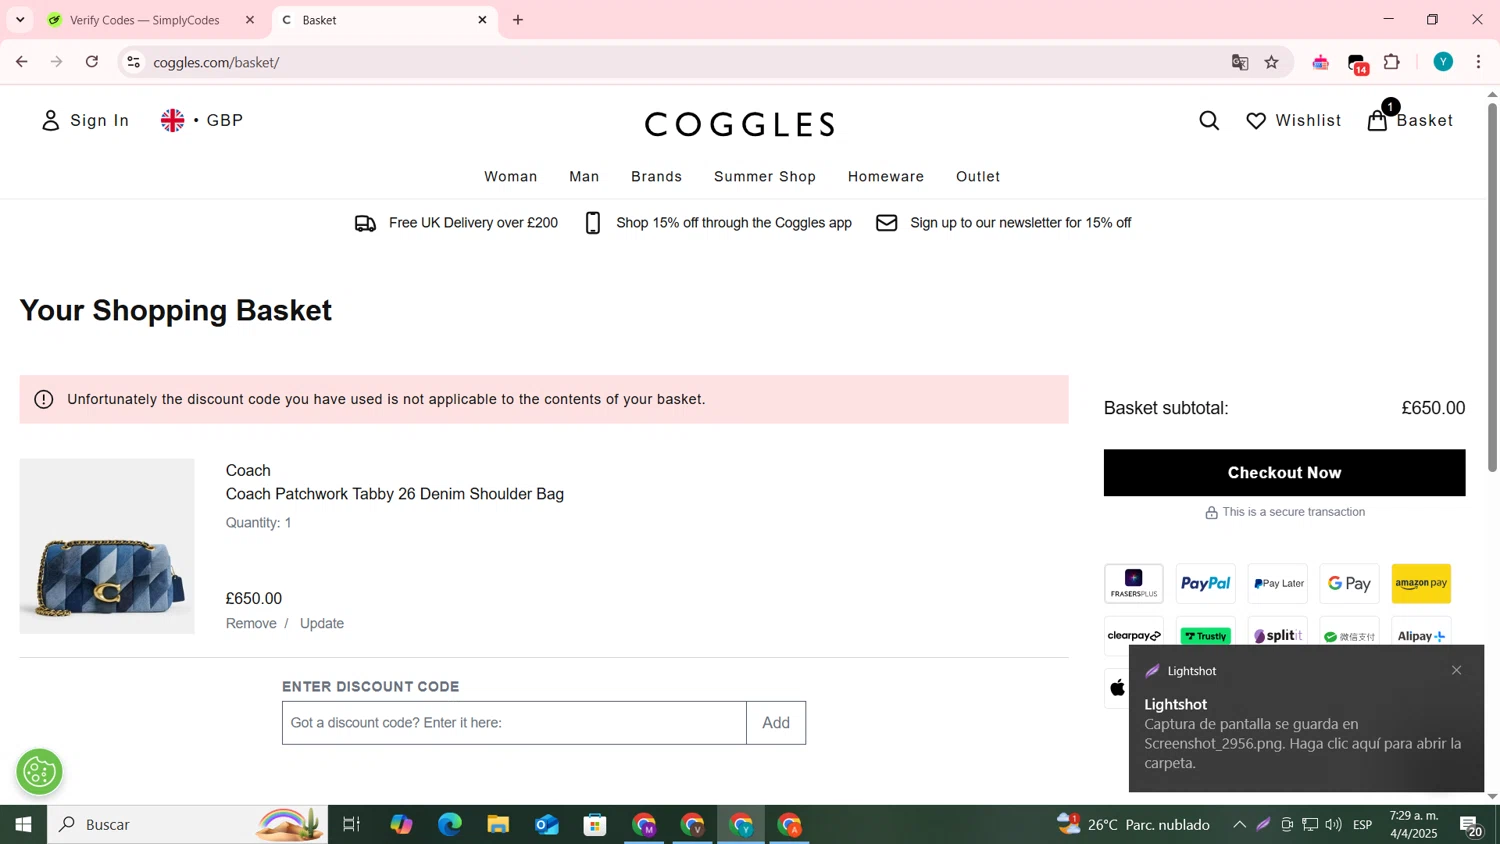
Task: Close the Lightshot notification
Action: [x=1456, y=670]
